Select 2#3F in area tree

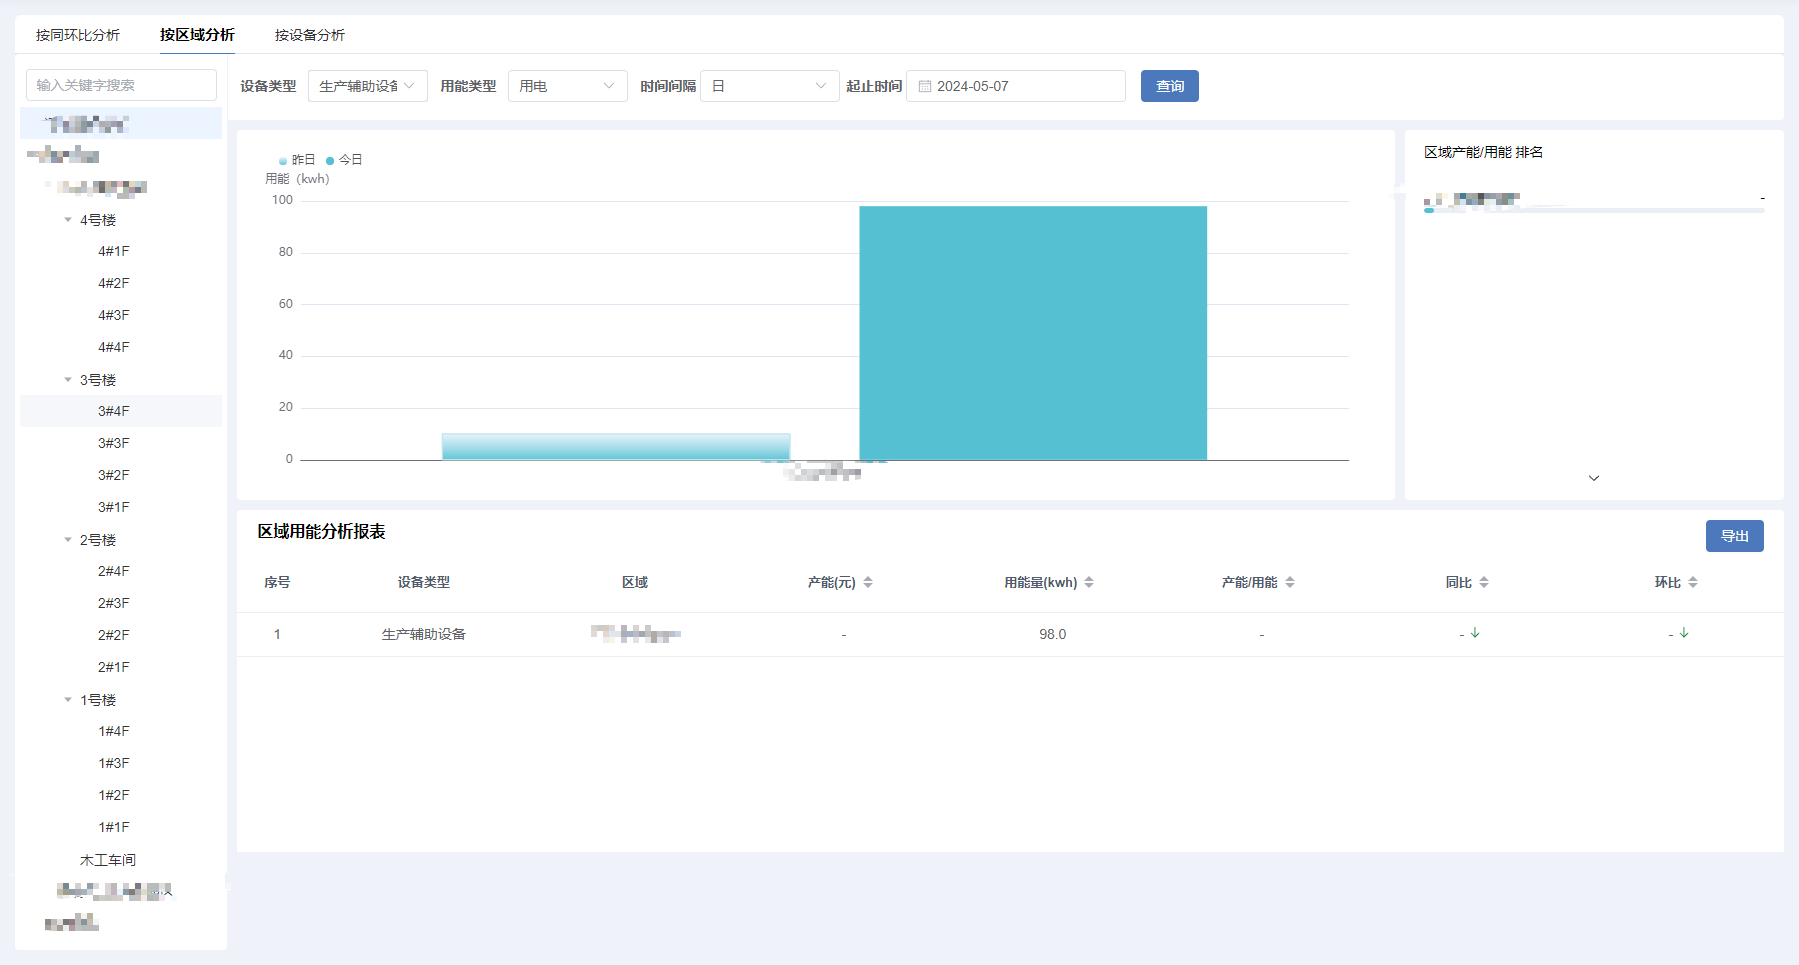tap(114, 603)
